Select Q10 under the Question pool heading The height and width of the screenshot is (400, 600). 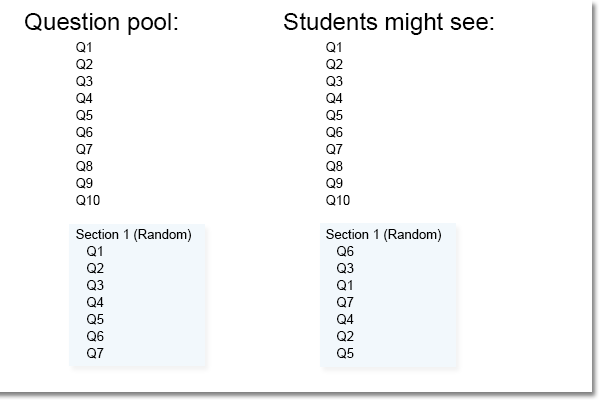[x=88, y=200]
